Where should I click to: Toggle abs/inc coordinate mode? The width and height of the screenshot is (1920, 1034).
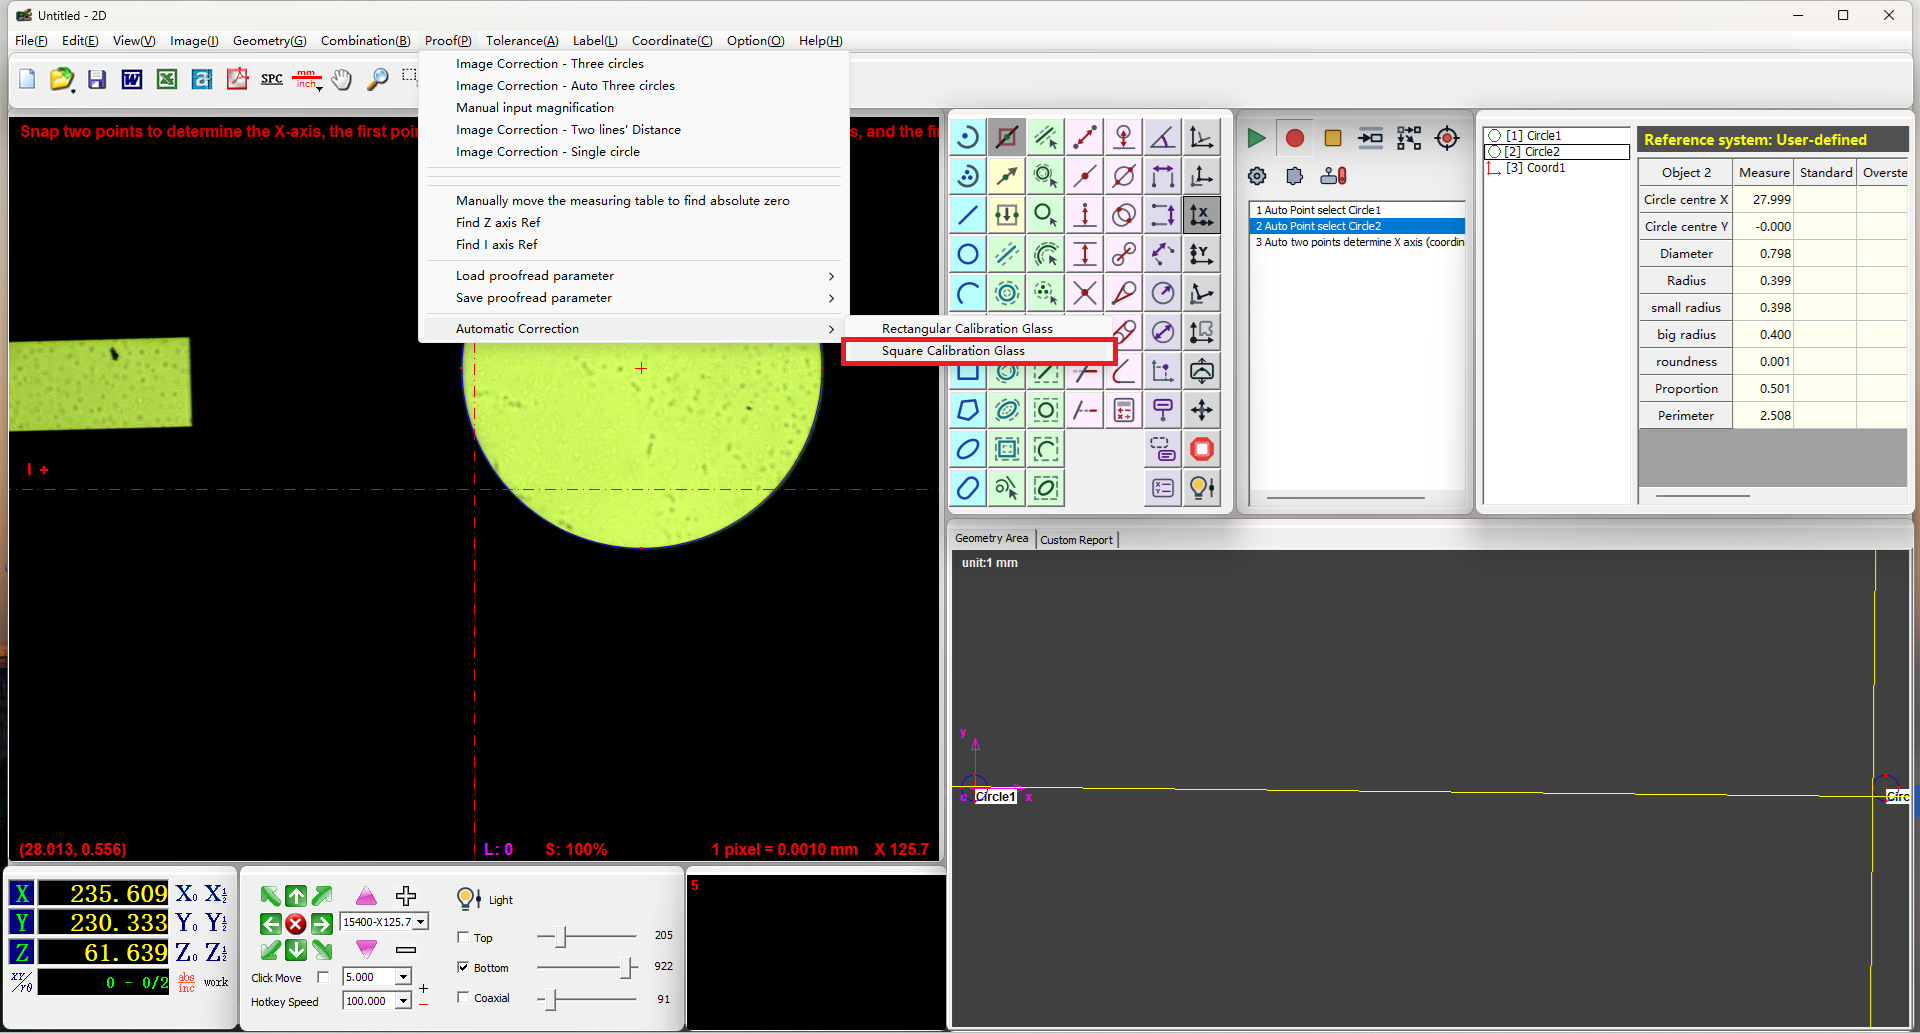pyautogui.click(x=187, y=982)
